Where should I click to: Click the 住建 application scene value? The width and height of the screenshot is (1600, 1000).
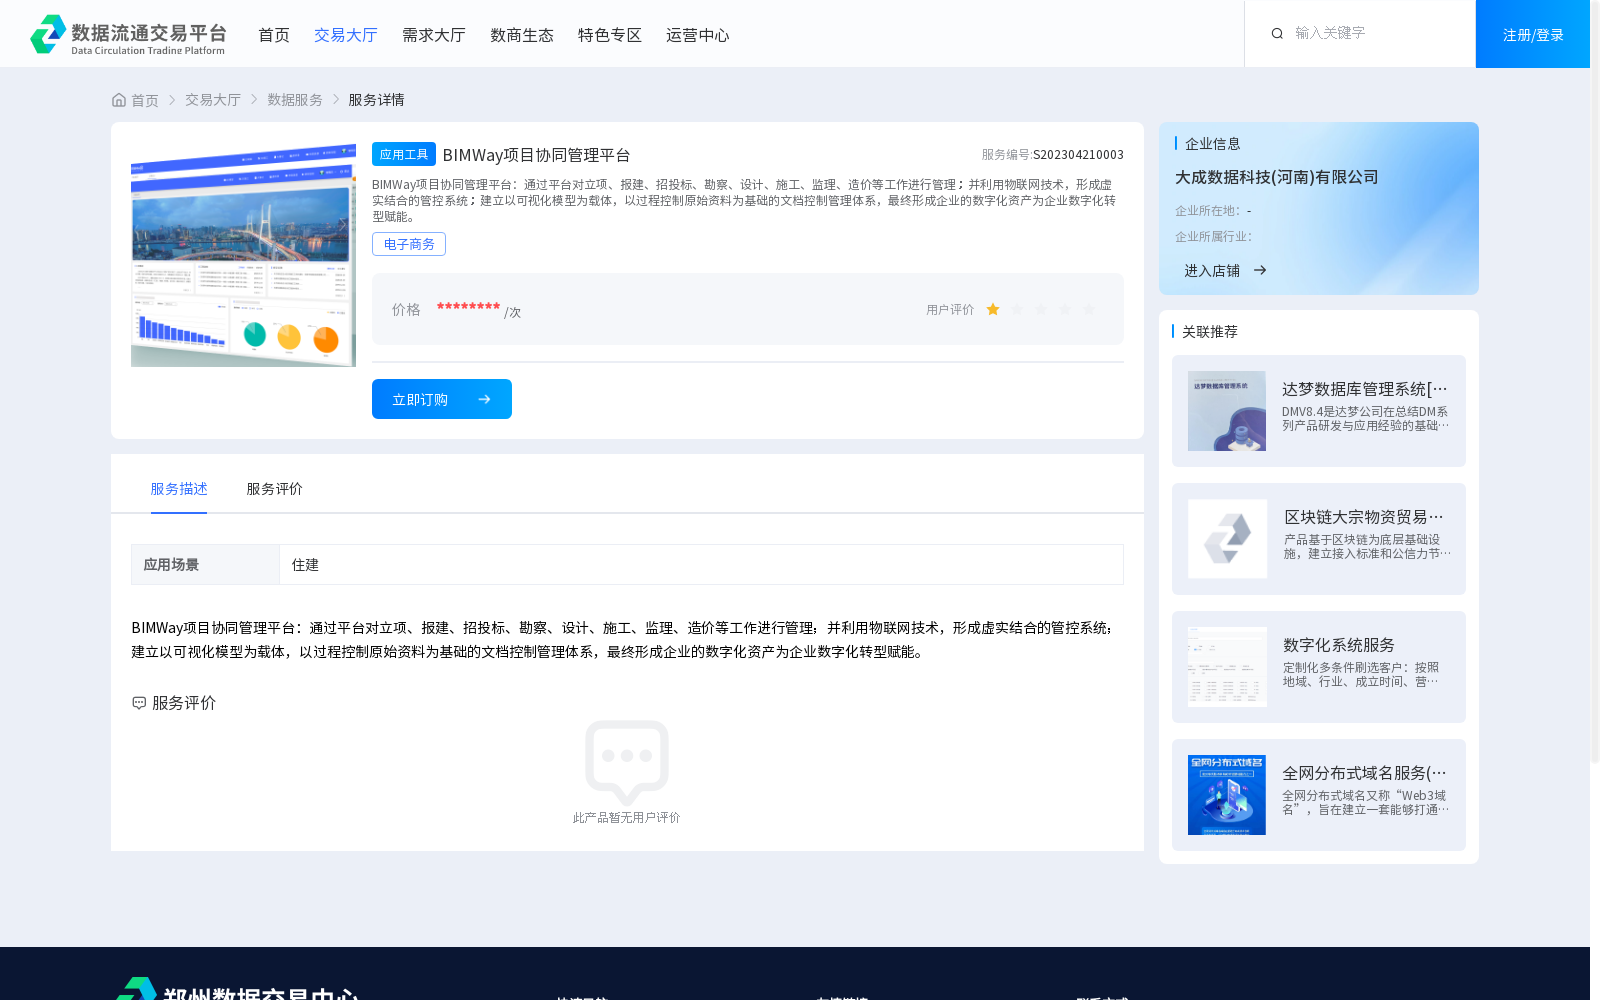[305, 565]
